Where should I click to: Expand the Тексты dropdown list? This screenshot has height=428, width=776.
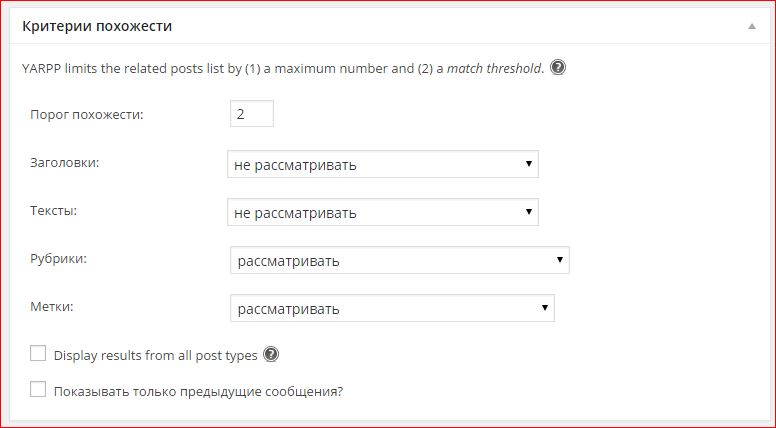pyautogui.click(x=383, y=212)
